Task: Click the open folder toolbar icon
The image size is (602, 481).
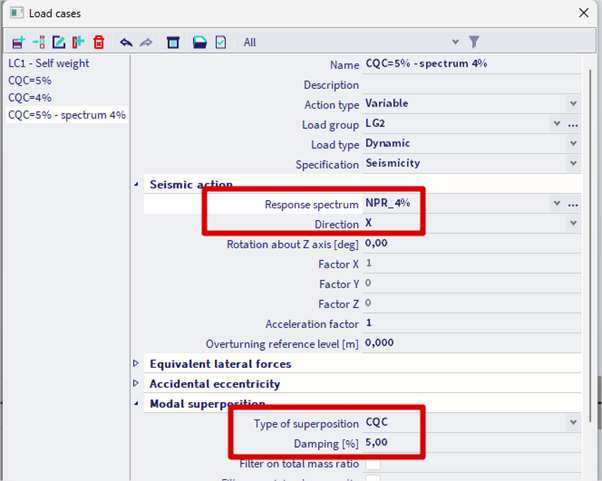Action: [x=200, y=42]
